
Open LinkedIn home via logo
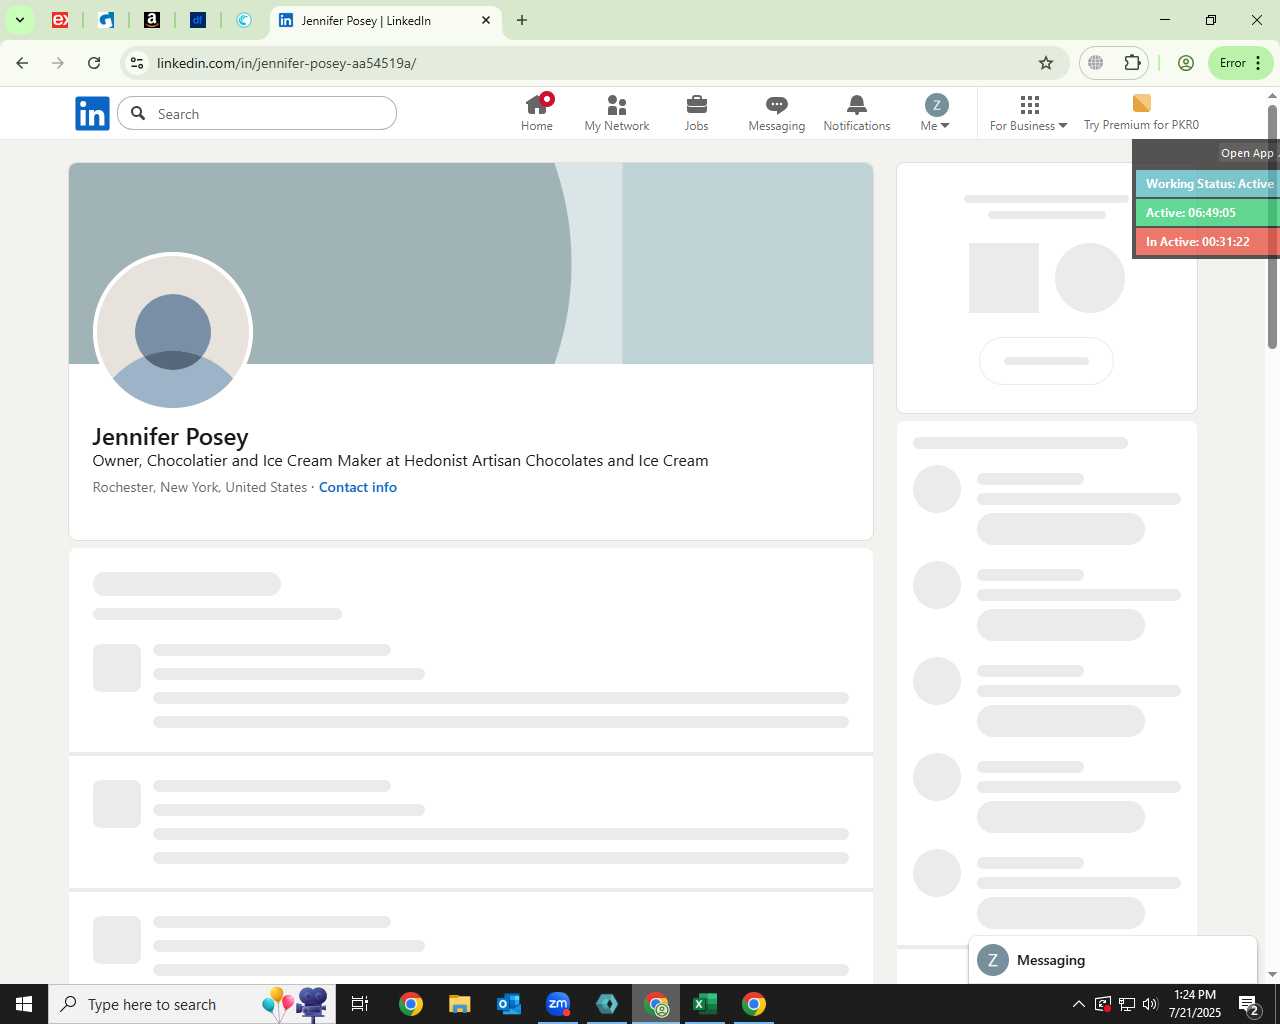click(92, 114)
